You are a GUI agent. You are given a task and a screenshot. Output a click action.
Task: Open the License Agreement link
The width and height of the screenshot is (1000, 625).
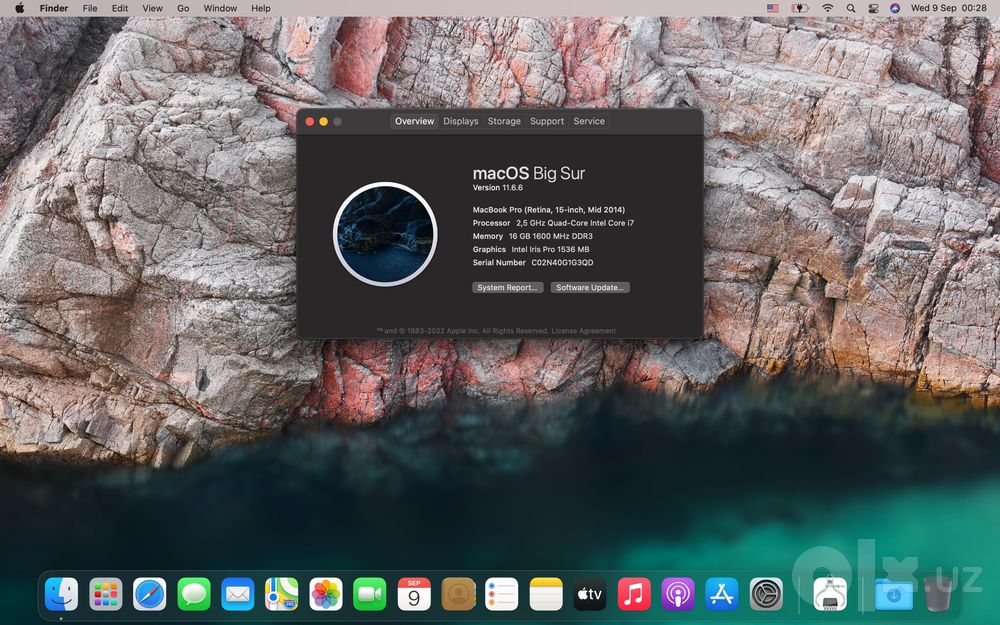click(x=584, y=331)
